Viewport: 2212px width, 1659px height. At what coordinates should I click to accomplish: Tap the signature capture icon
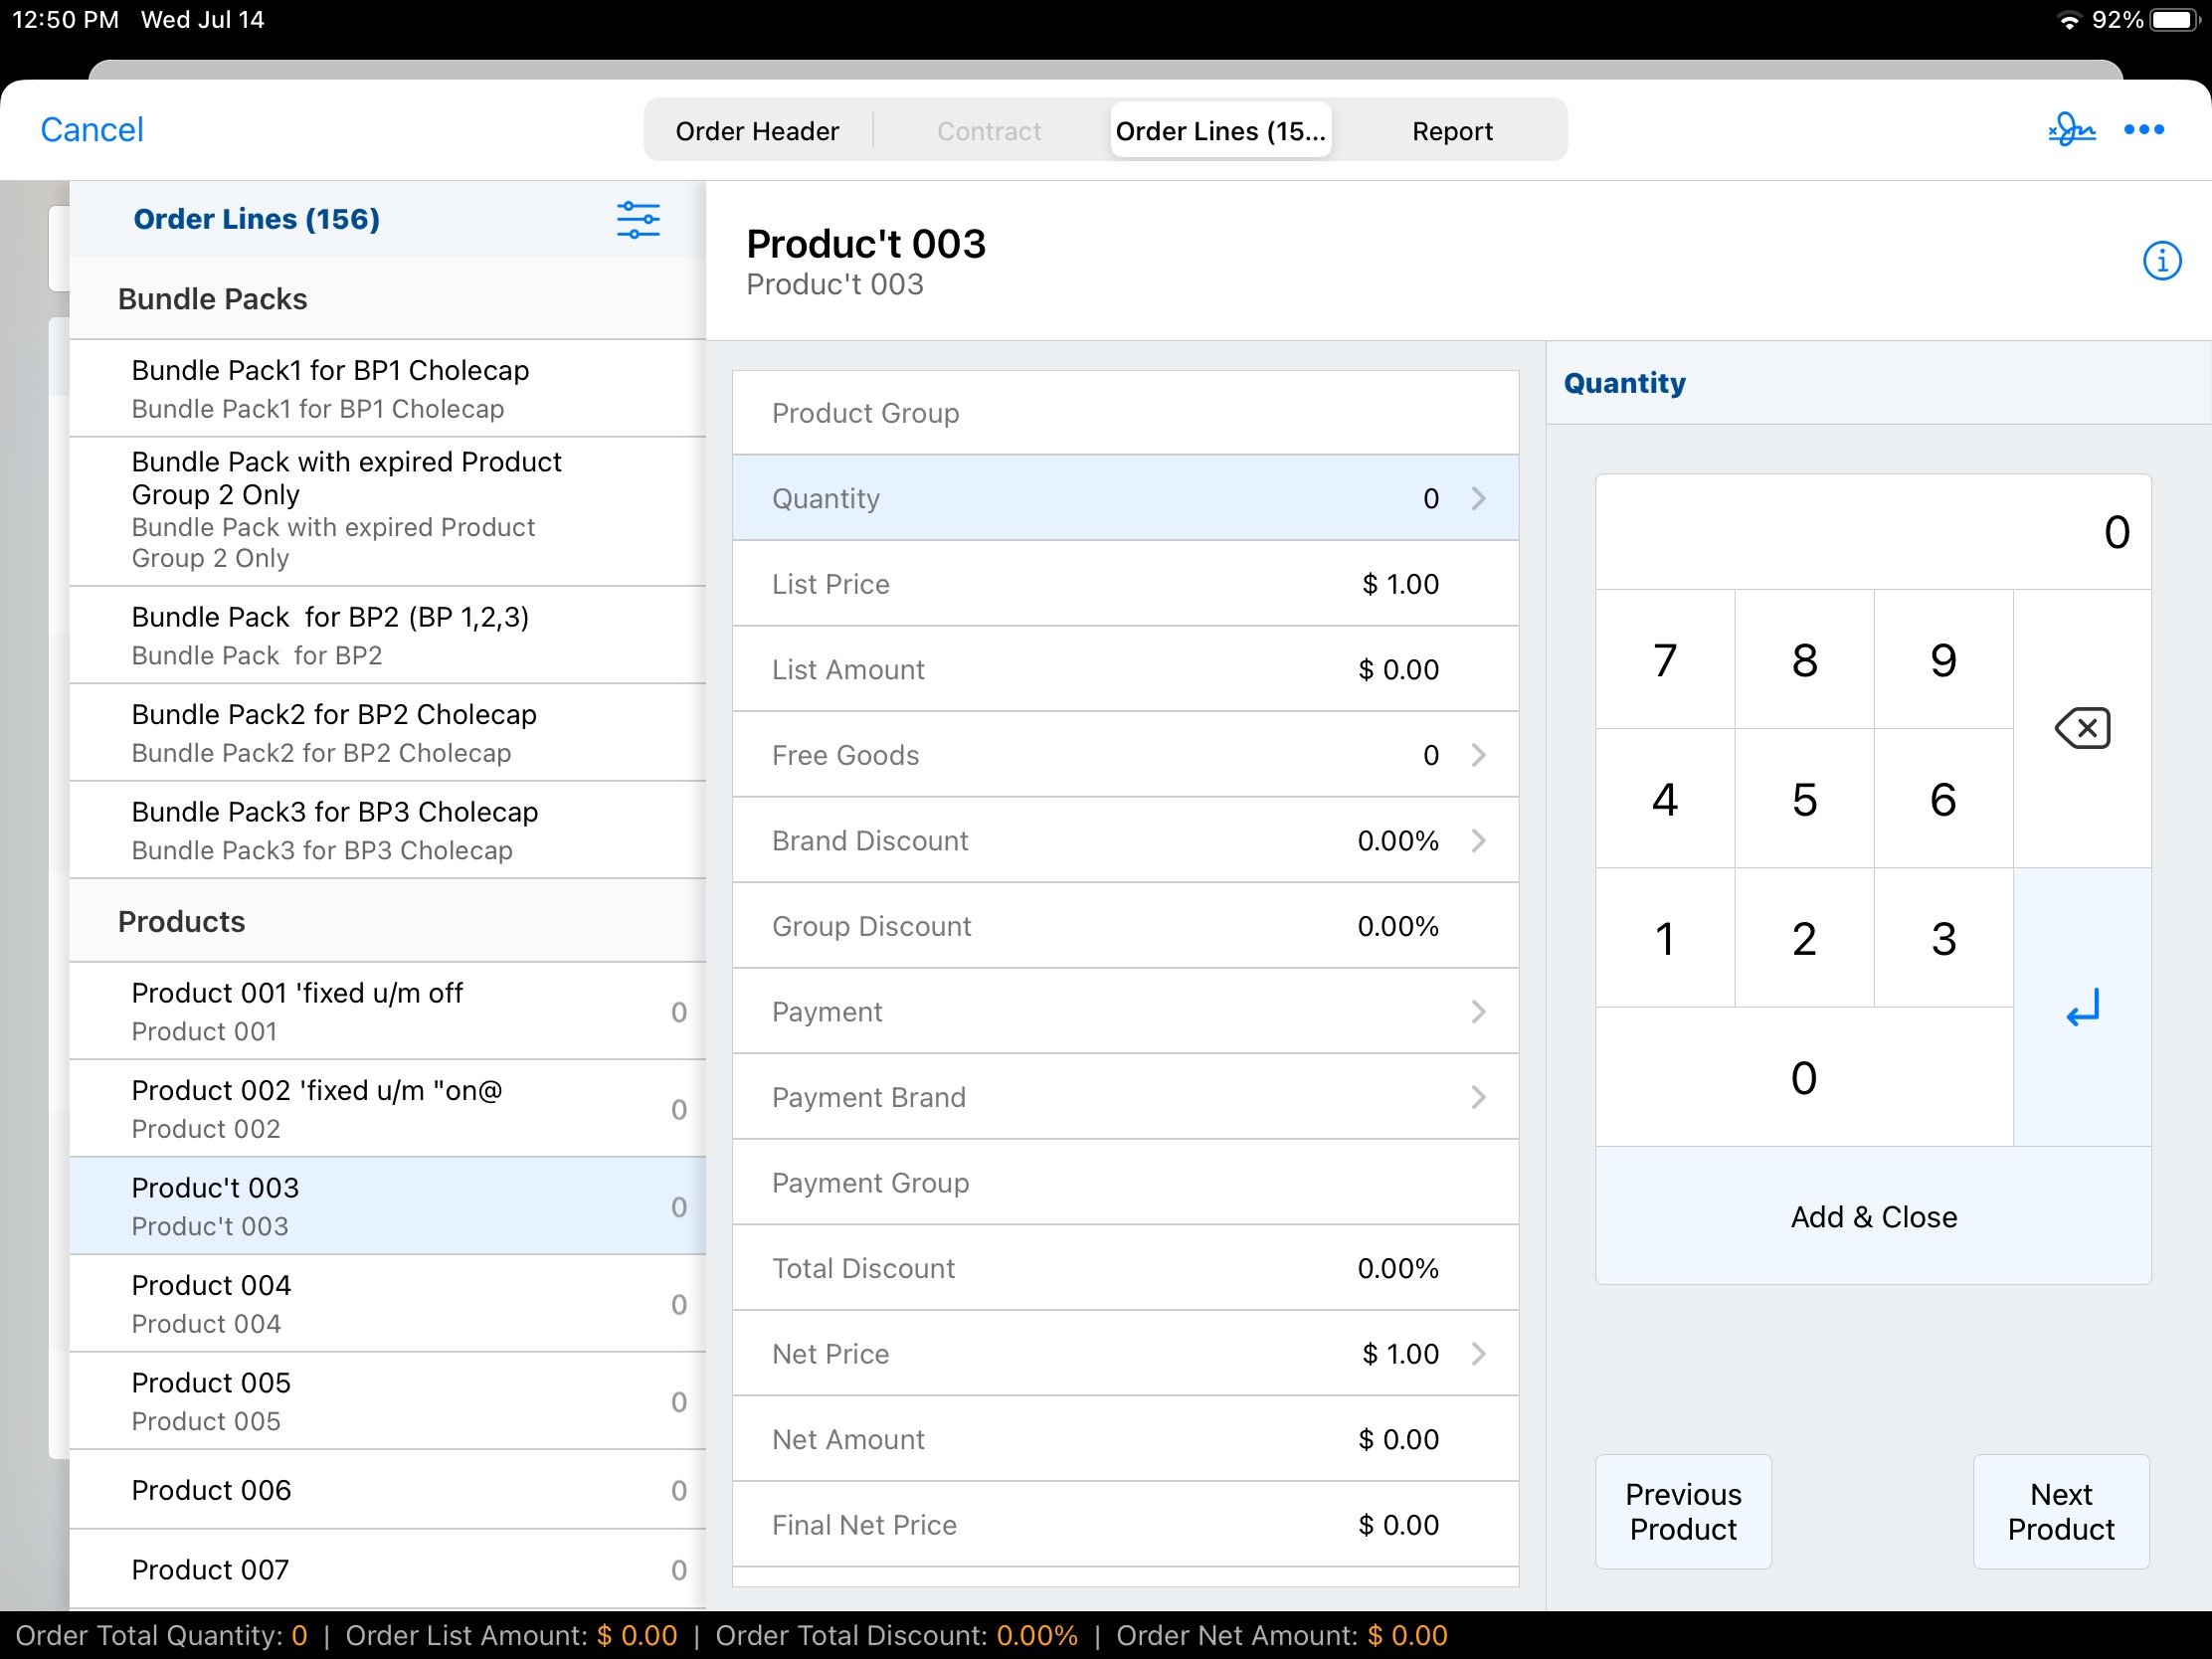(2071, 130)
